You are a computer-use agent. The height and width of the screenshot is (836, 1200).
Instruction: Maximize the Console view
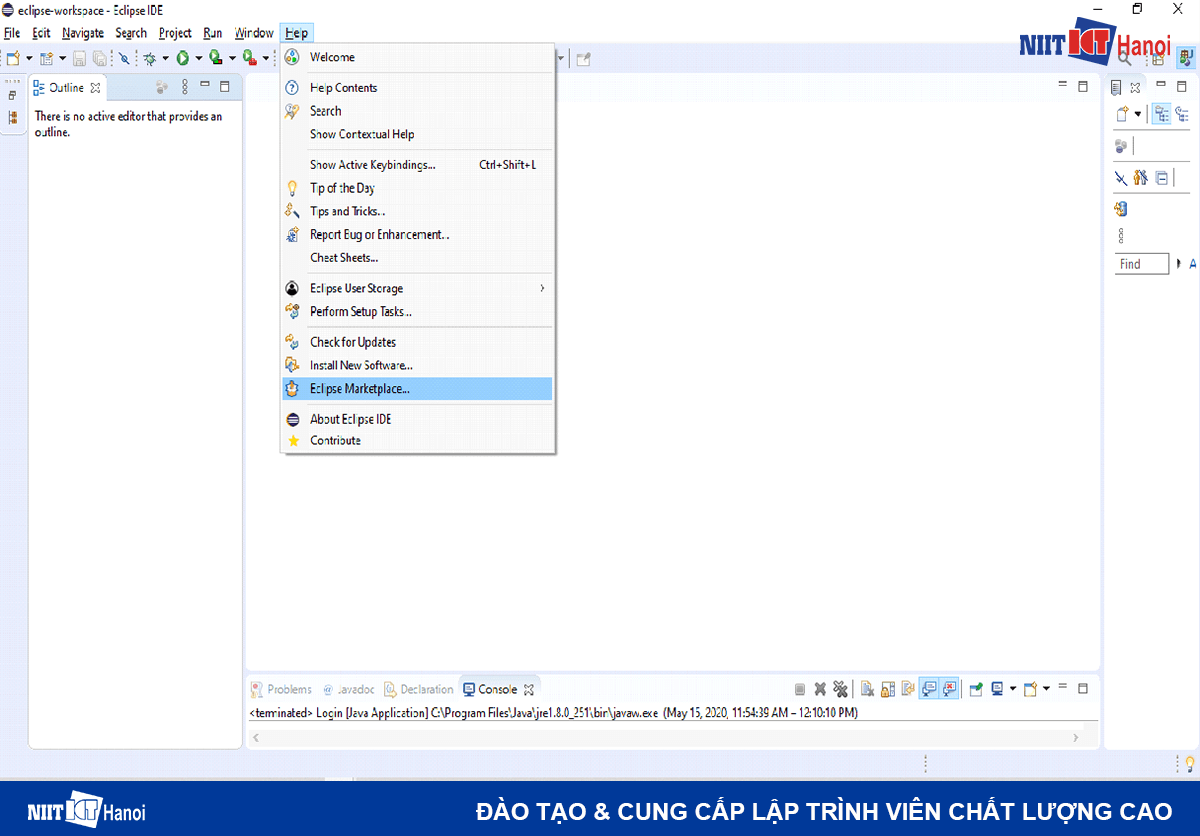click(x=1083, y=689)
